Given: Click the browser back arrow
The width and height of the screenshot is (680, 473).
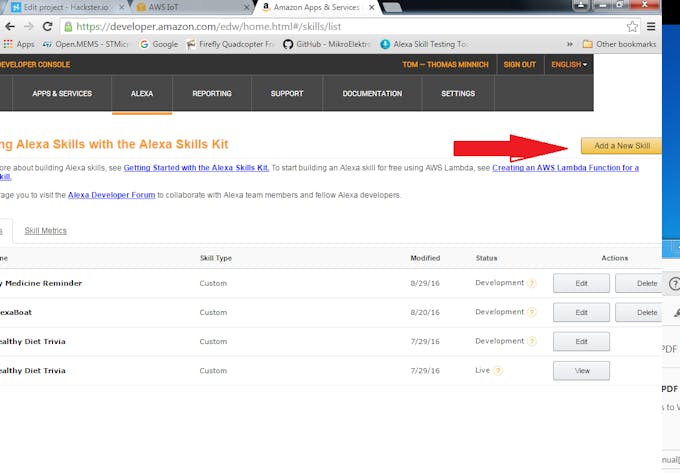Looking at the screenshot, I should 9,26.
